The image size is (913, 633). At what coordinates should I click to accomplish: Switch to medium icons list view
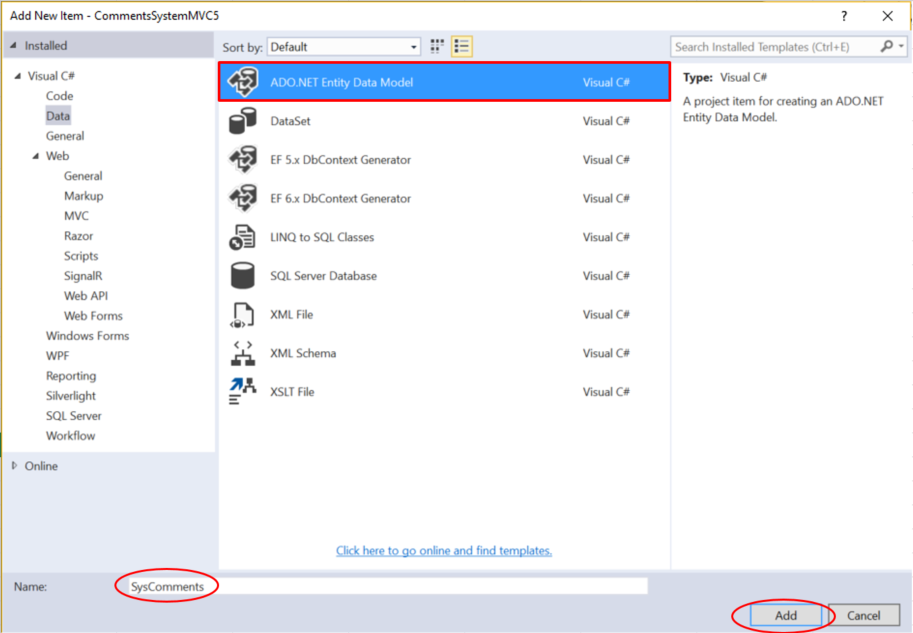coord(462,47)
